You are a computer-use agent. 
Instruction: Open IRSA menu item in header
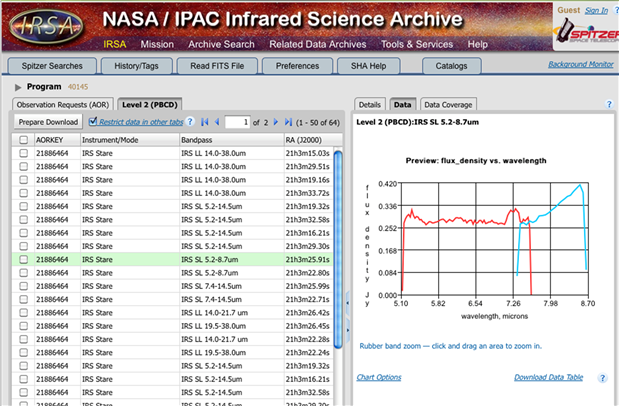click(114, 44)
